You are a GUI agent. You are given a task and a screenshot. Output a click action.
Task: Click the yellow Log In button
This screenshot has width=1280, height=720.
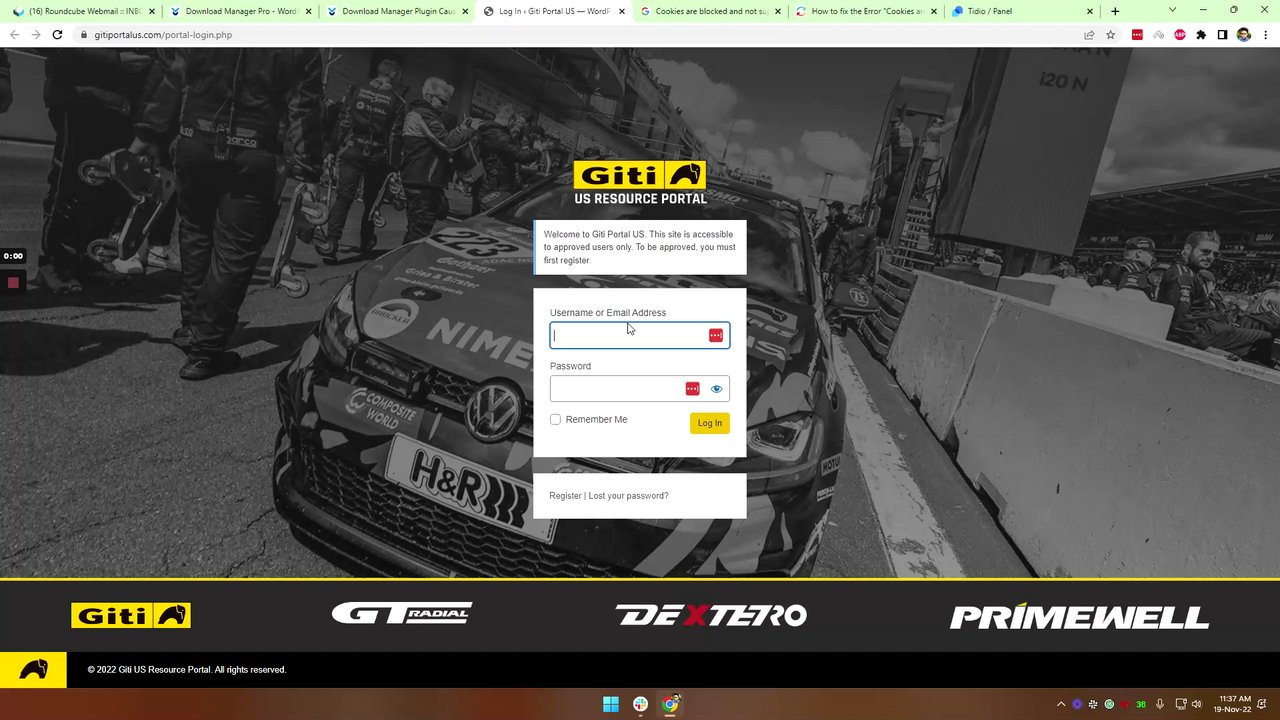tap(709, 423)
